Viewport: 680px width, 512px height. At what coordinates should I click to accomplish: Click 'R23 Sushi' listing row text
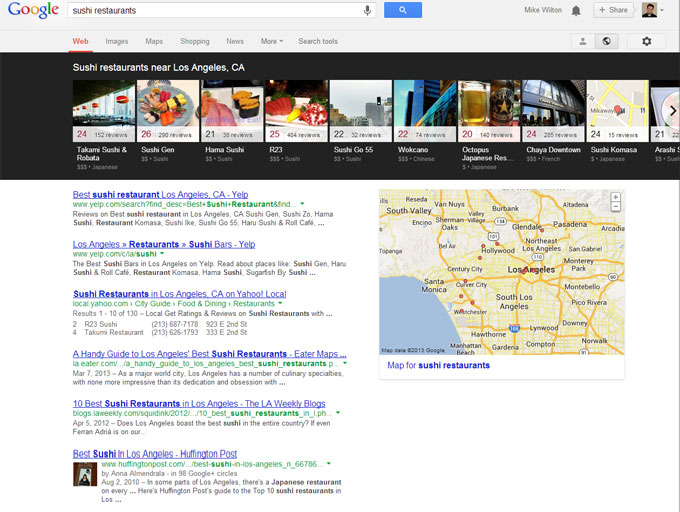101,324
